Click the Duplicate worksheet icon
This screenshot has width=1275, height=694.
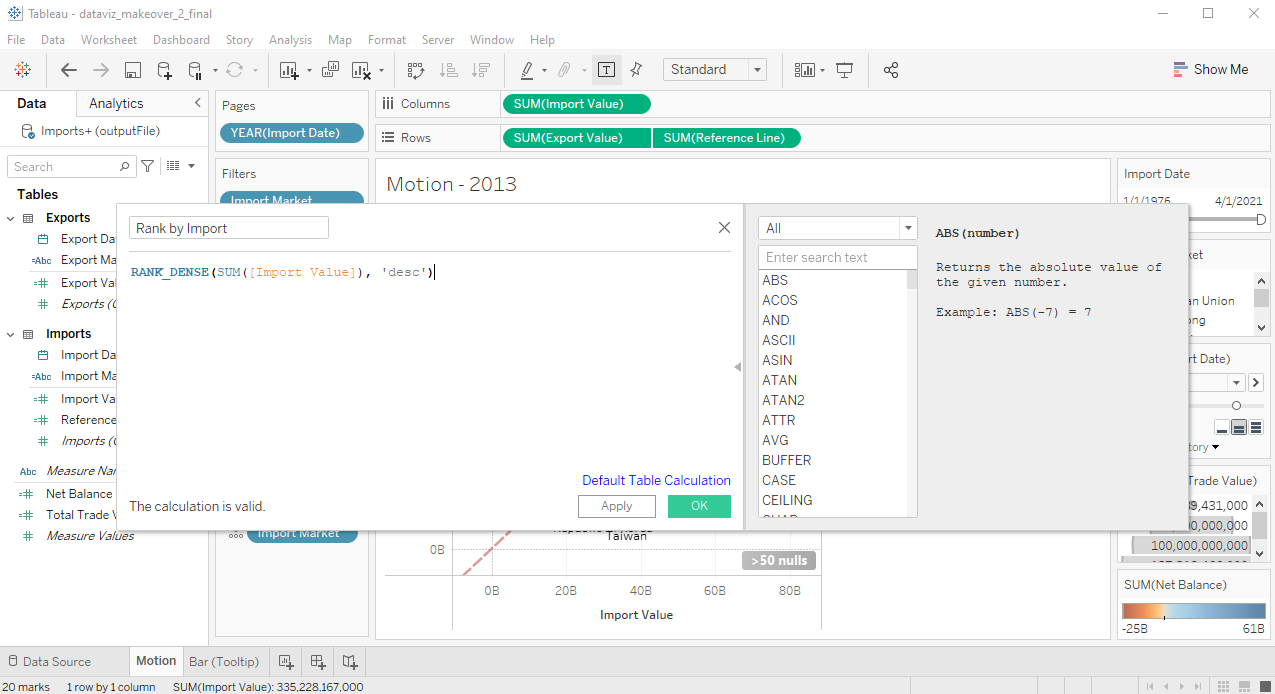[x=331, y=70]
